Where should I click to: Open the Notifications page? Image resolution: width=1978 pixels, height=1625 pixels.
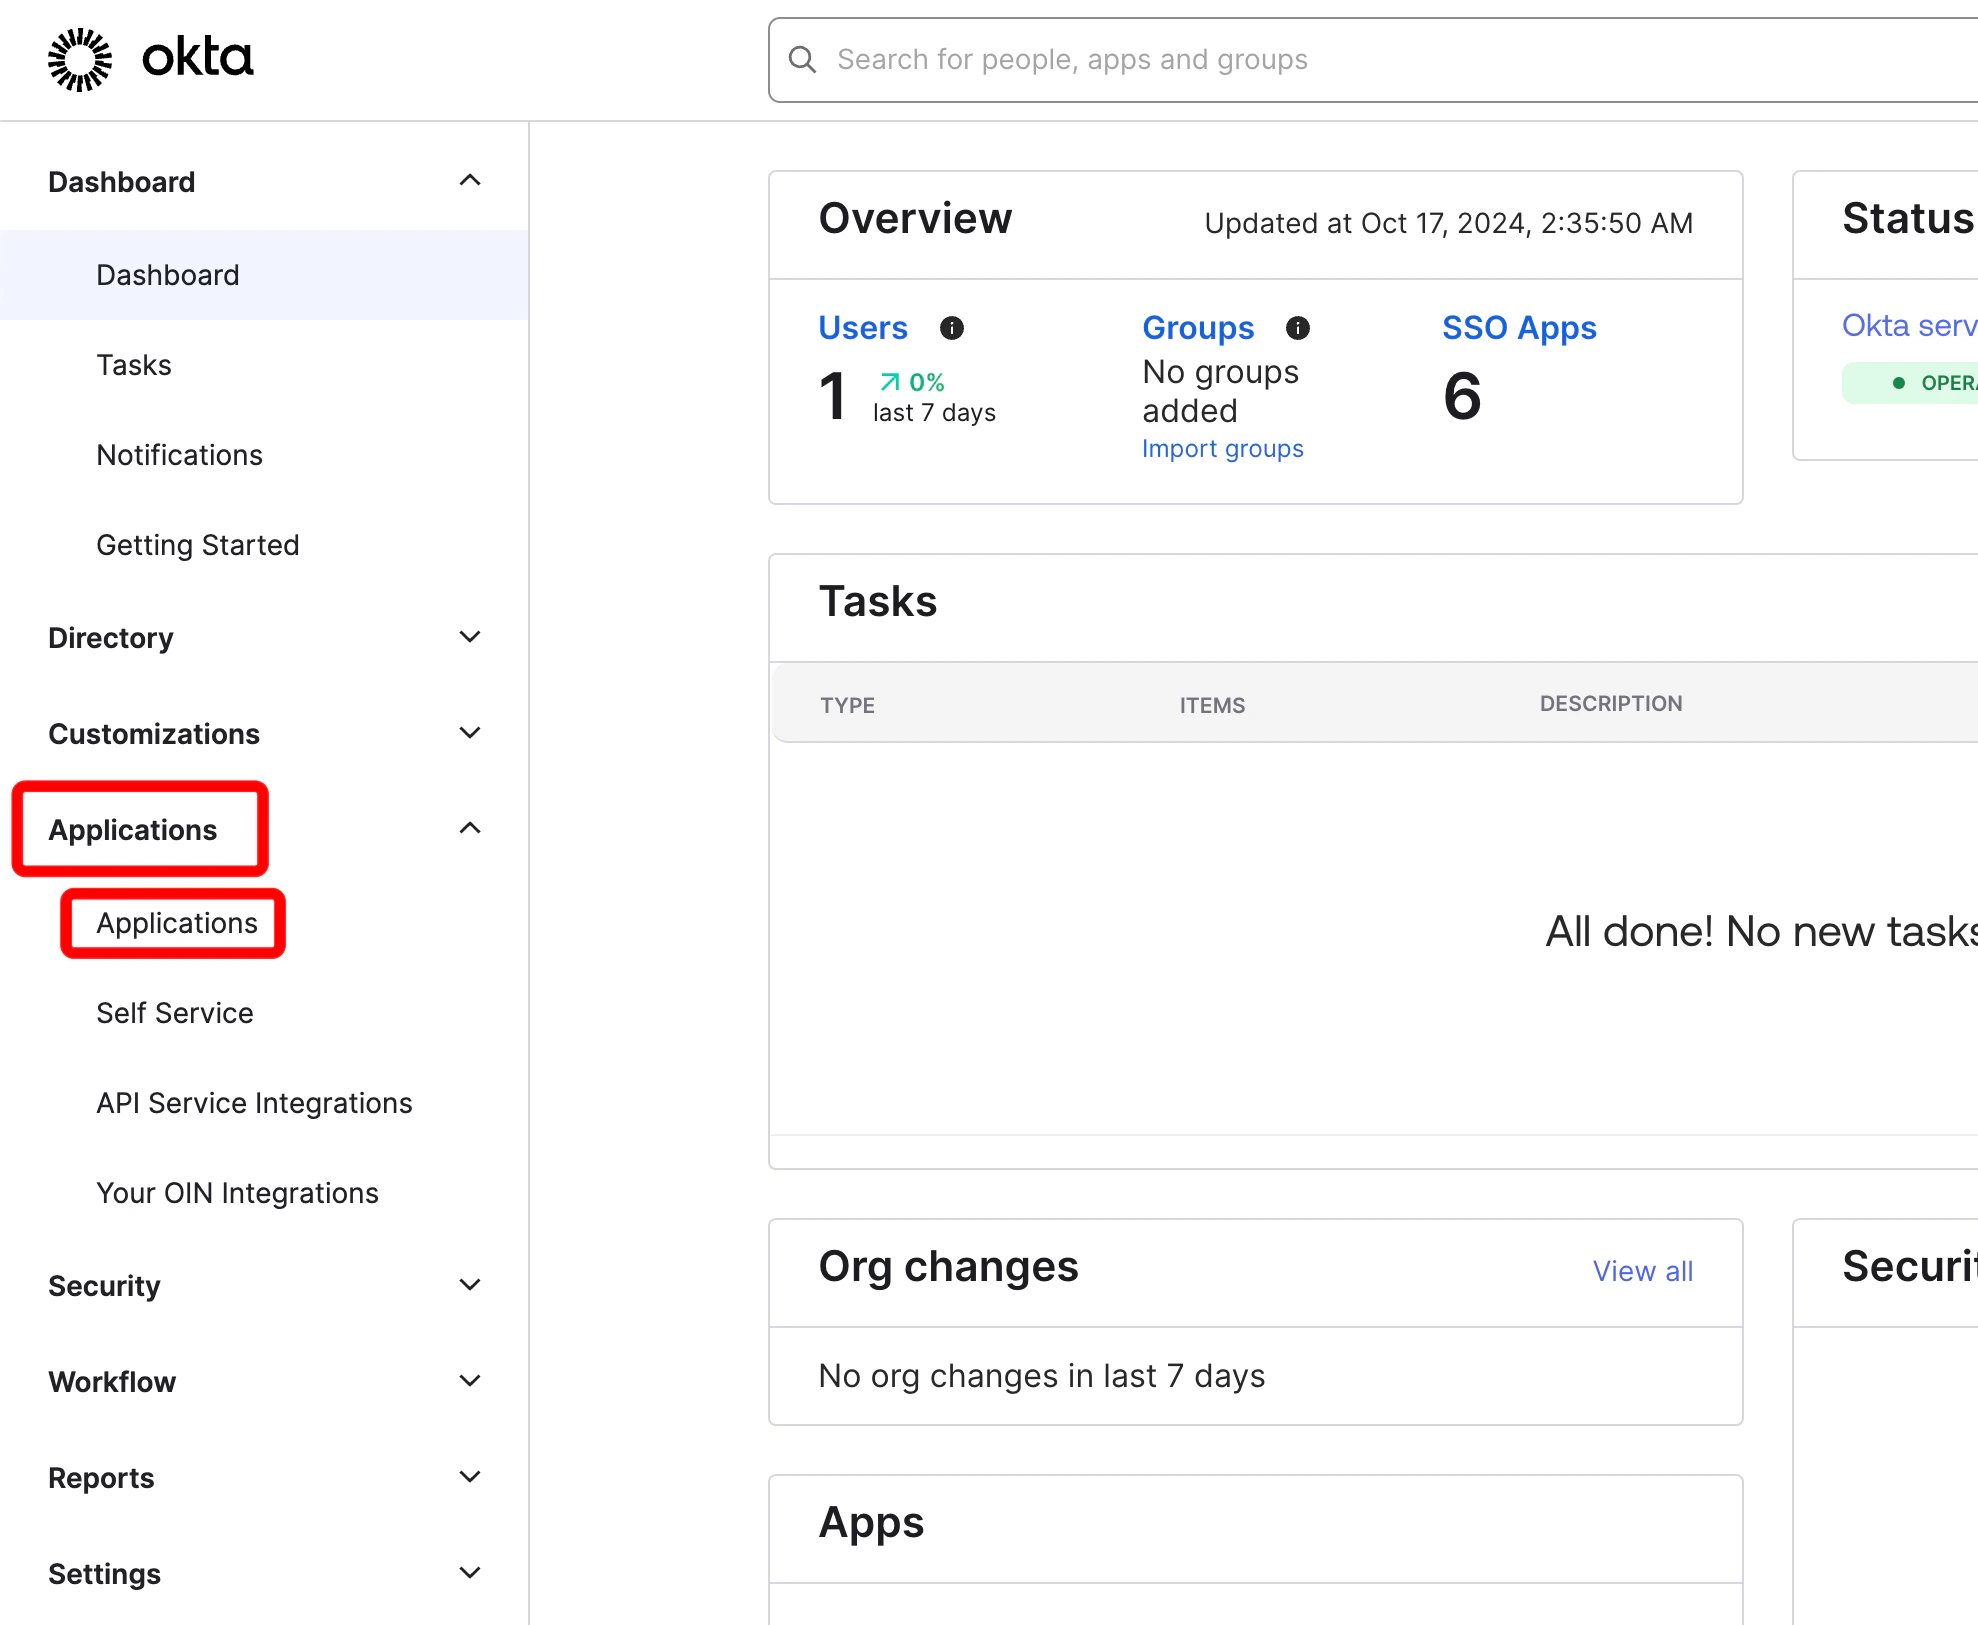(x=180, y=455)
